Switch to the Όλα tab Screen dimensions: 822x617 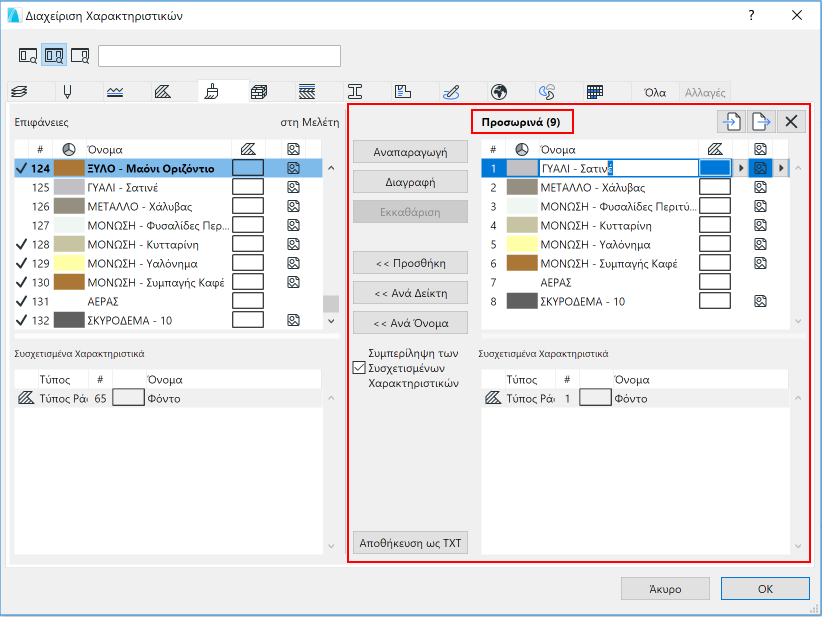pos(655,92)
